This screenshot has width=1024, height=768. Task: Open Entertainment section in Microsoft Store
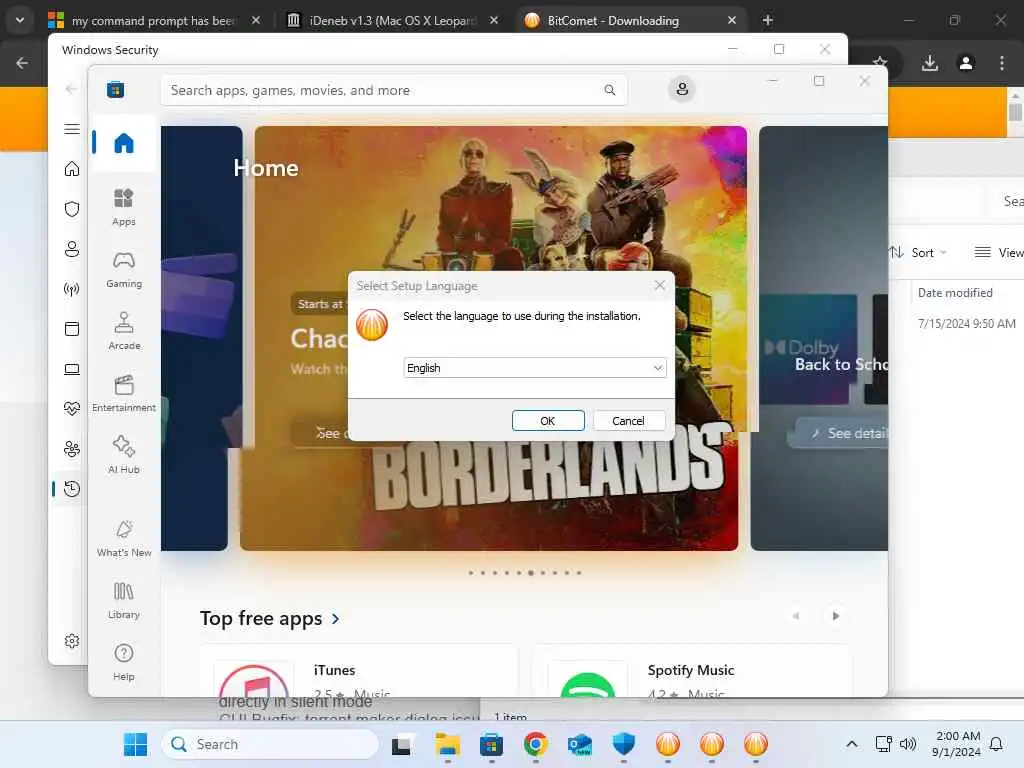point(124,394)
